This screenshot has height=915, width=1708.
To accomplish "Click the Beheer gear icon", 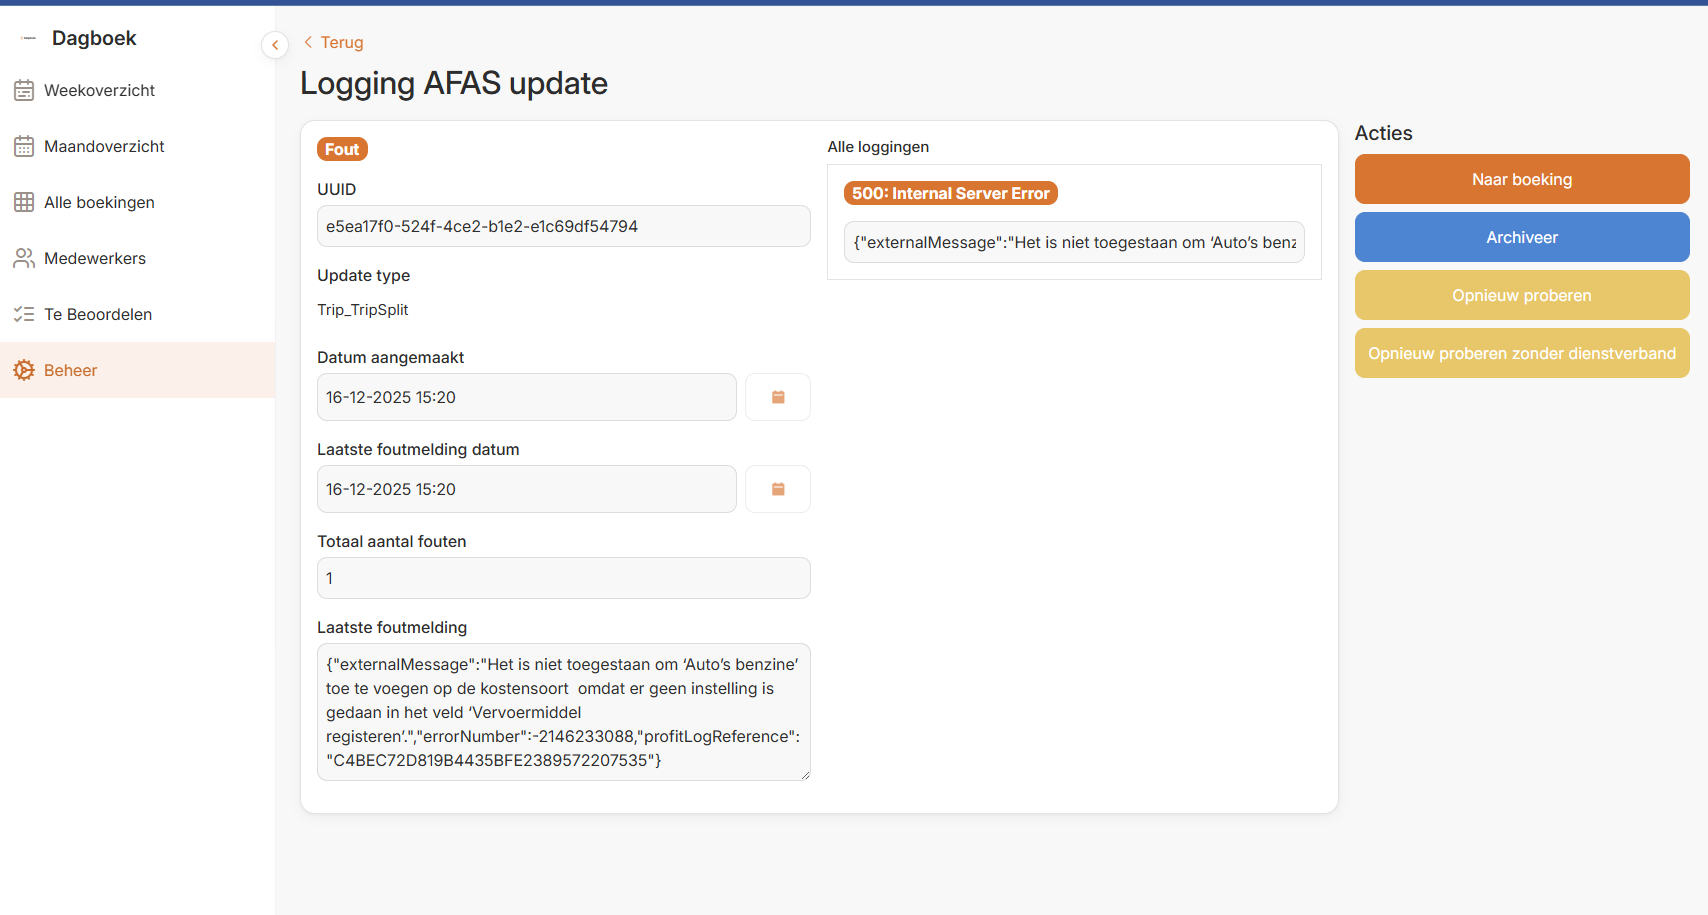I will [x=24, y=371].
